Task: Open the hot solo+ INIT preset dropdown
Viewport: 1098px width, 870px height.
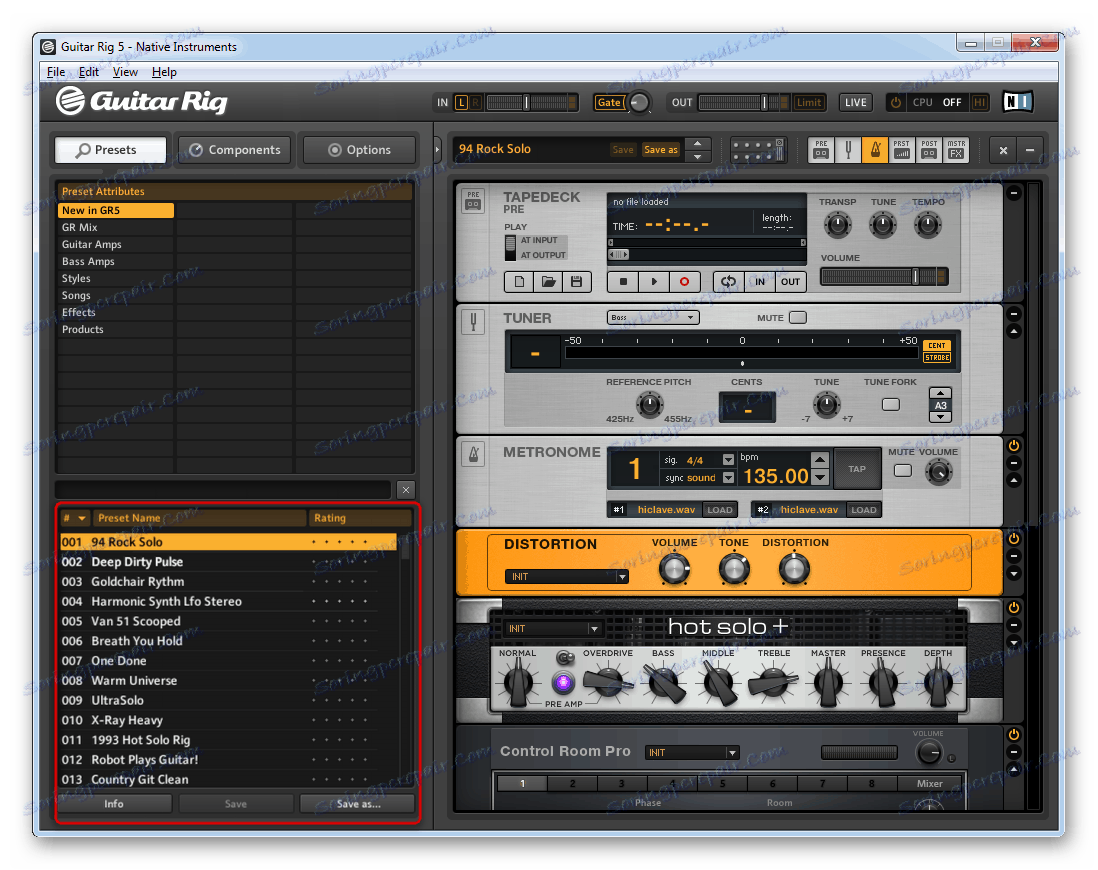Action: 553,628
